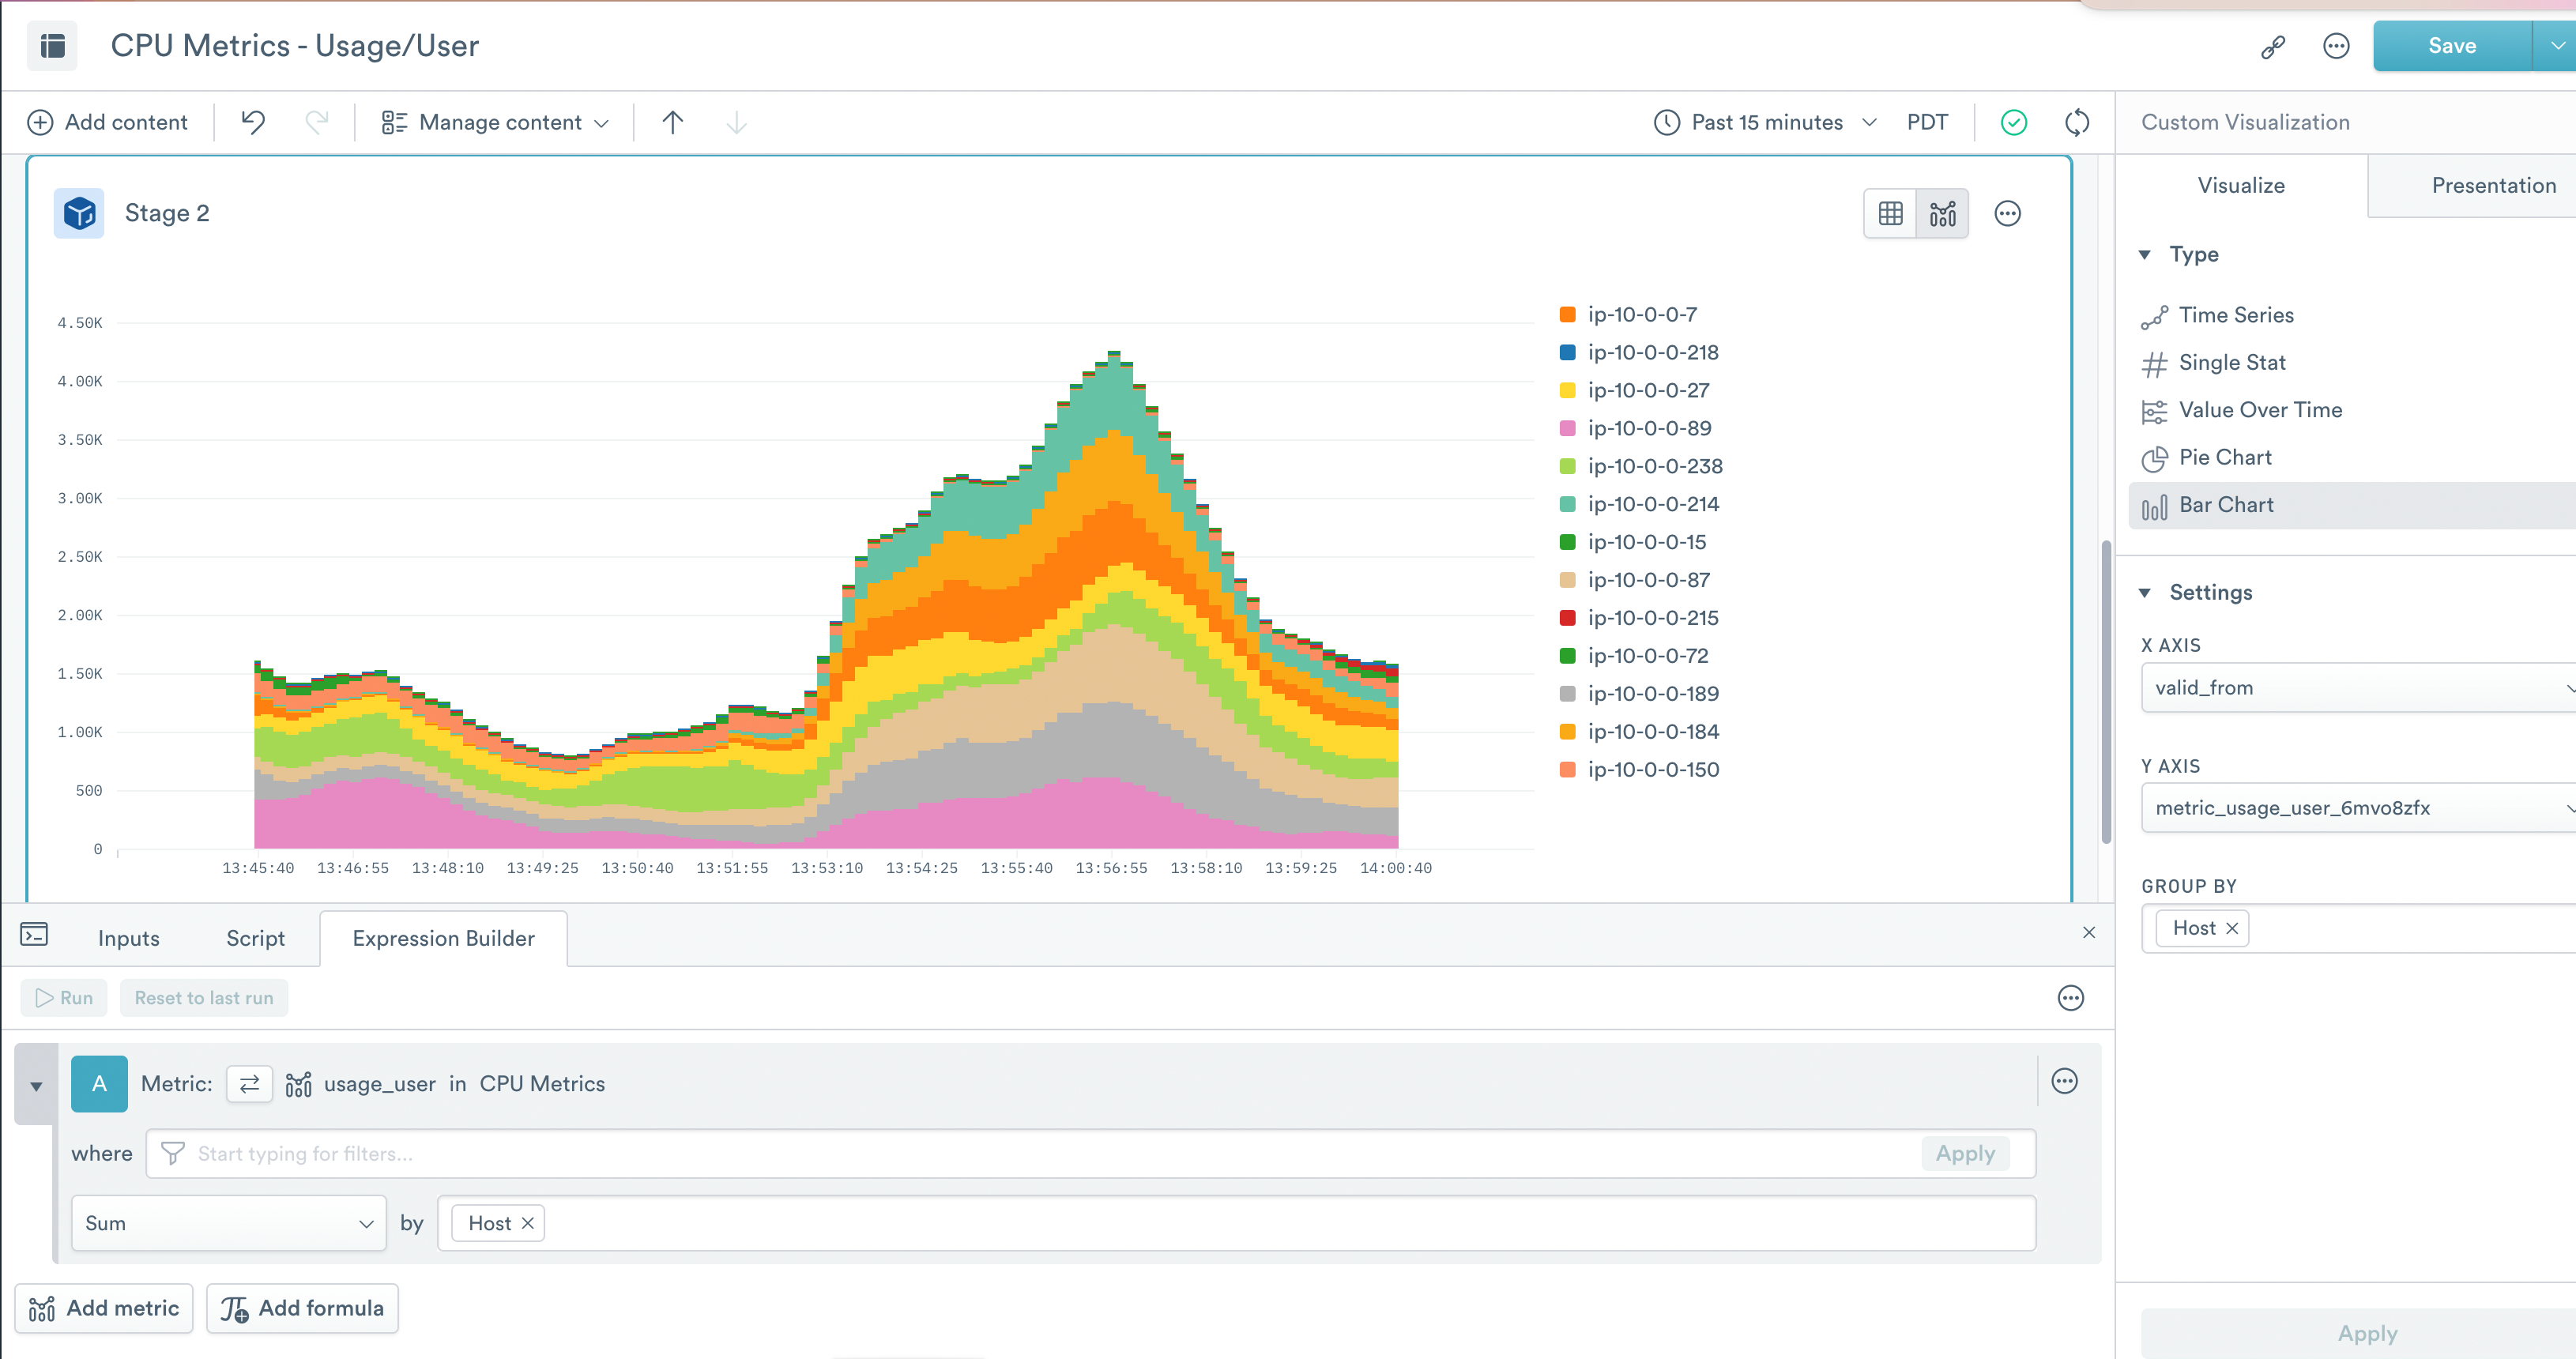Toggle ip-10-0-0-218 series in legend
2576x1359 pixels.
tap(1653, 352)
